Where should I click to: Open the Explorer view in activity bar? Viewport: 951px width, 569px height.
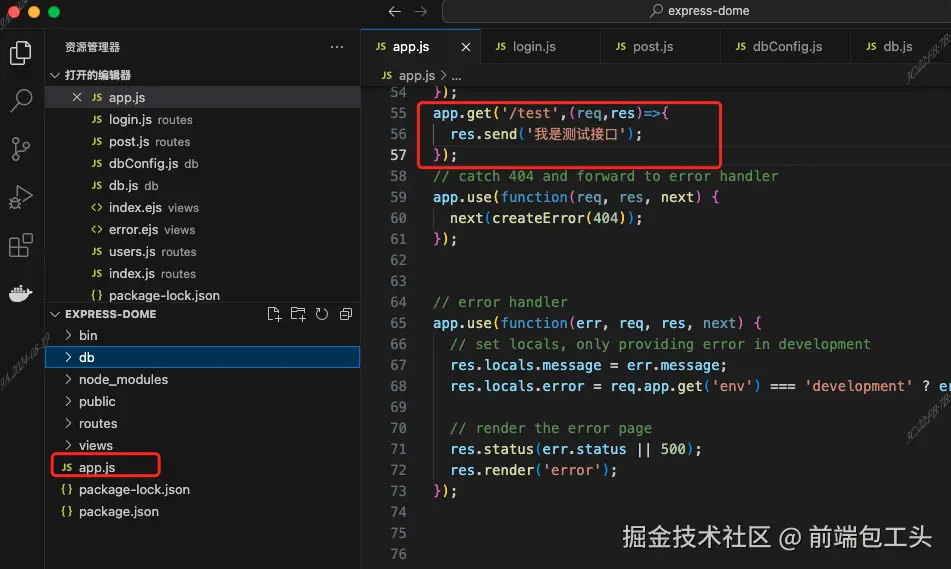21,53
